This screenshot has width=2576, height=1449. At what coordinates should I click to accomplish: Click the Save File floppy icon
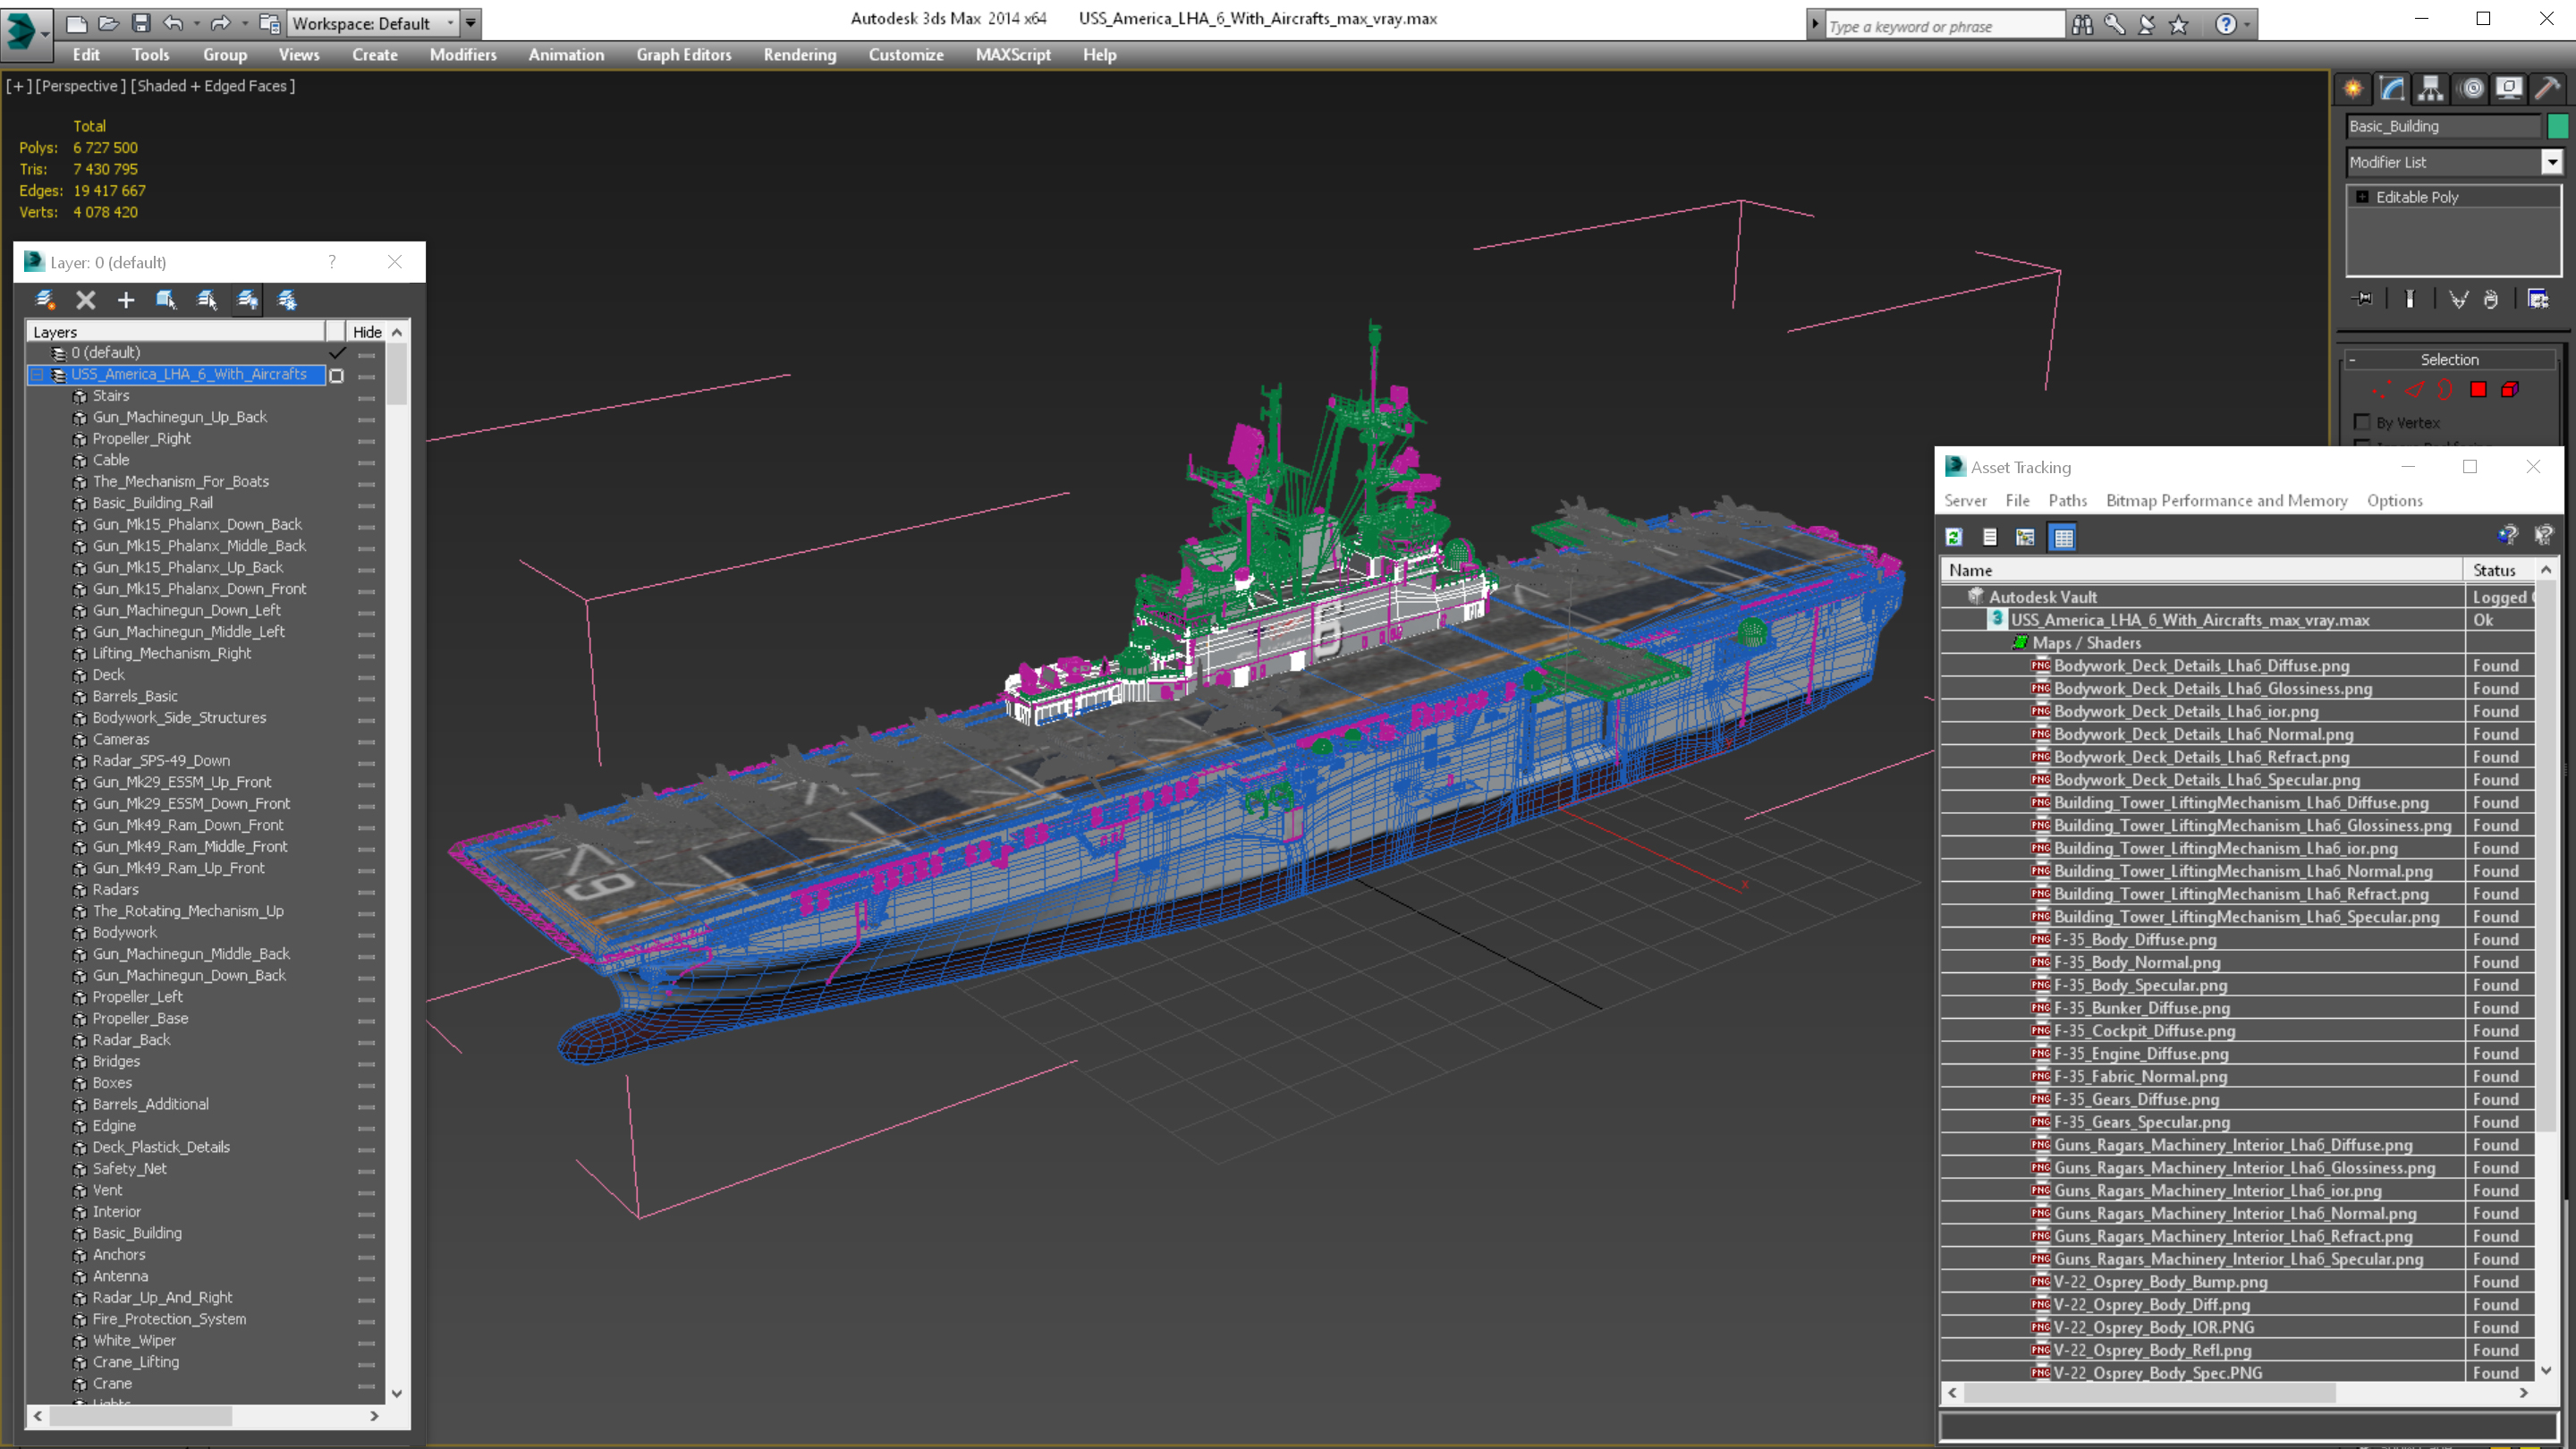141,23
